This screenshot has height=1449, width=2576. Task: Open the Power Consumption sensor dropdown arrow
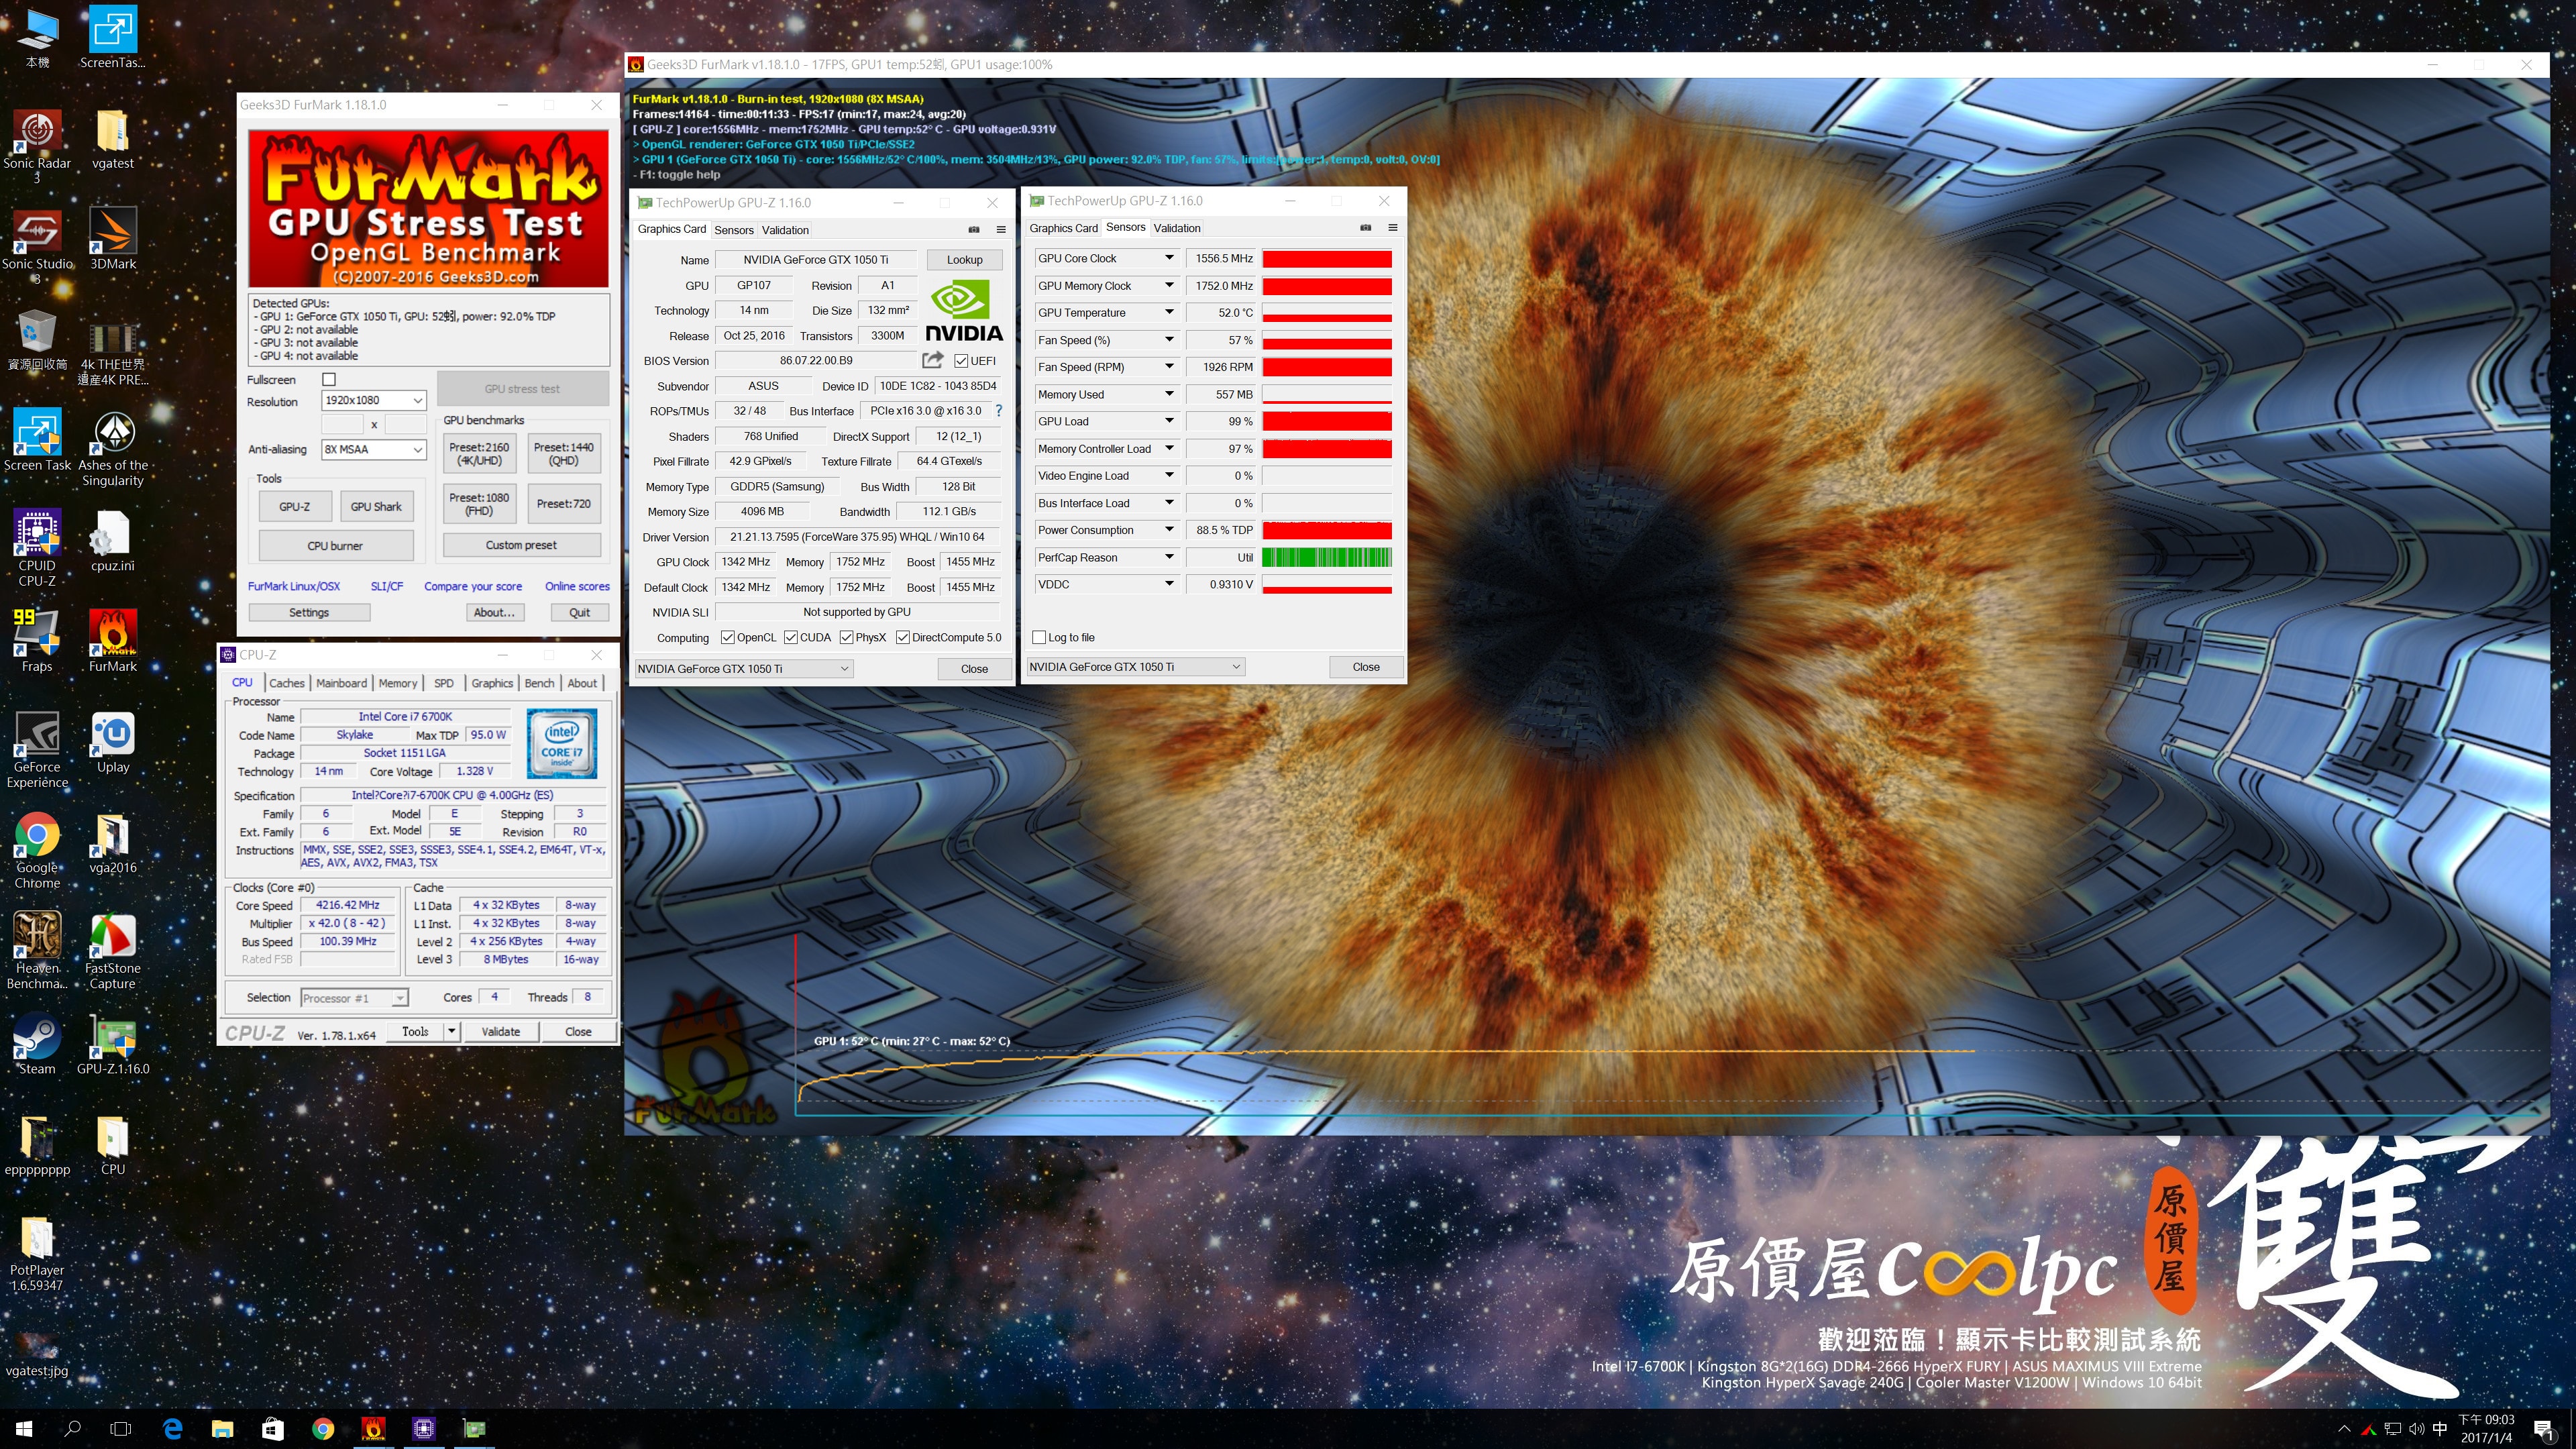(1168, 530)
